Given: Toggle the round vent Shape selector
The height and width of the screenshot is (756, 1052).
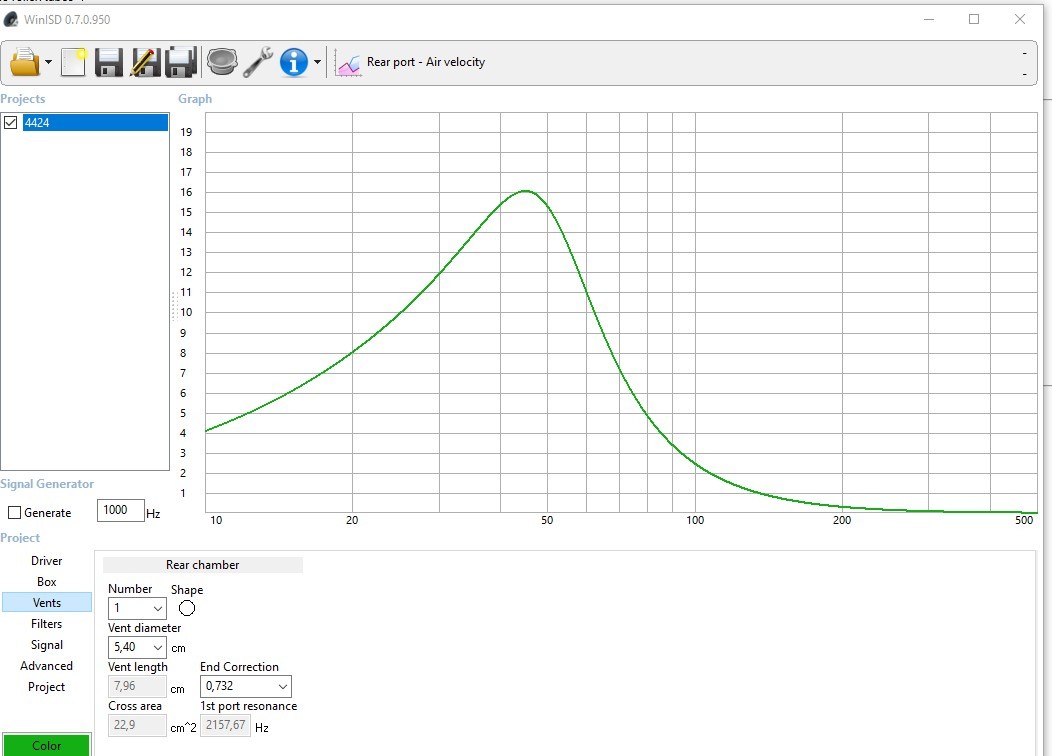Looking at the screenshot, I should point(187,608).
